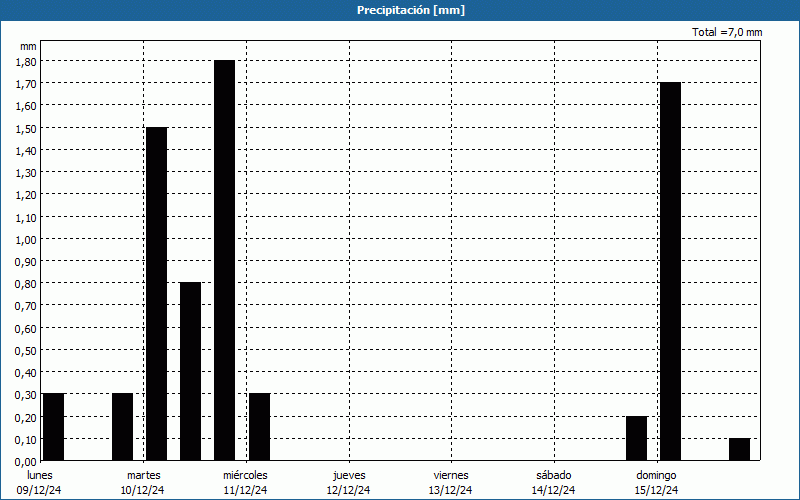Click the 1,50 axis value
Screen dimensions: 800x500
[x=26, y=128]
